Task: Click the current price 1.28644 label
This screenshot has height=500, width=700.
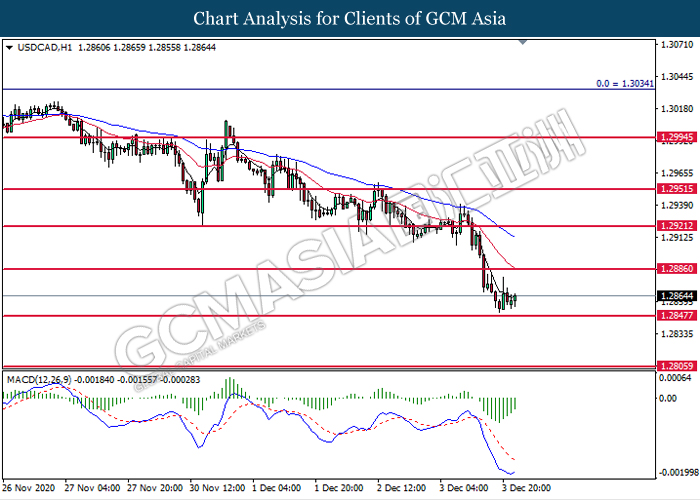Action: (x=676, y=296)
